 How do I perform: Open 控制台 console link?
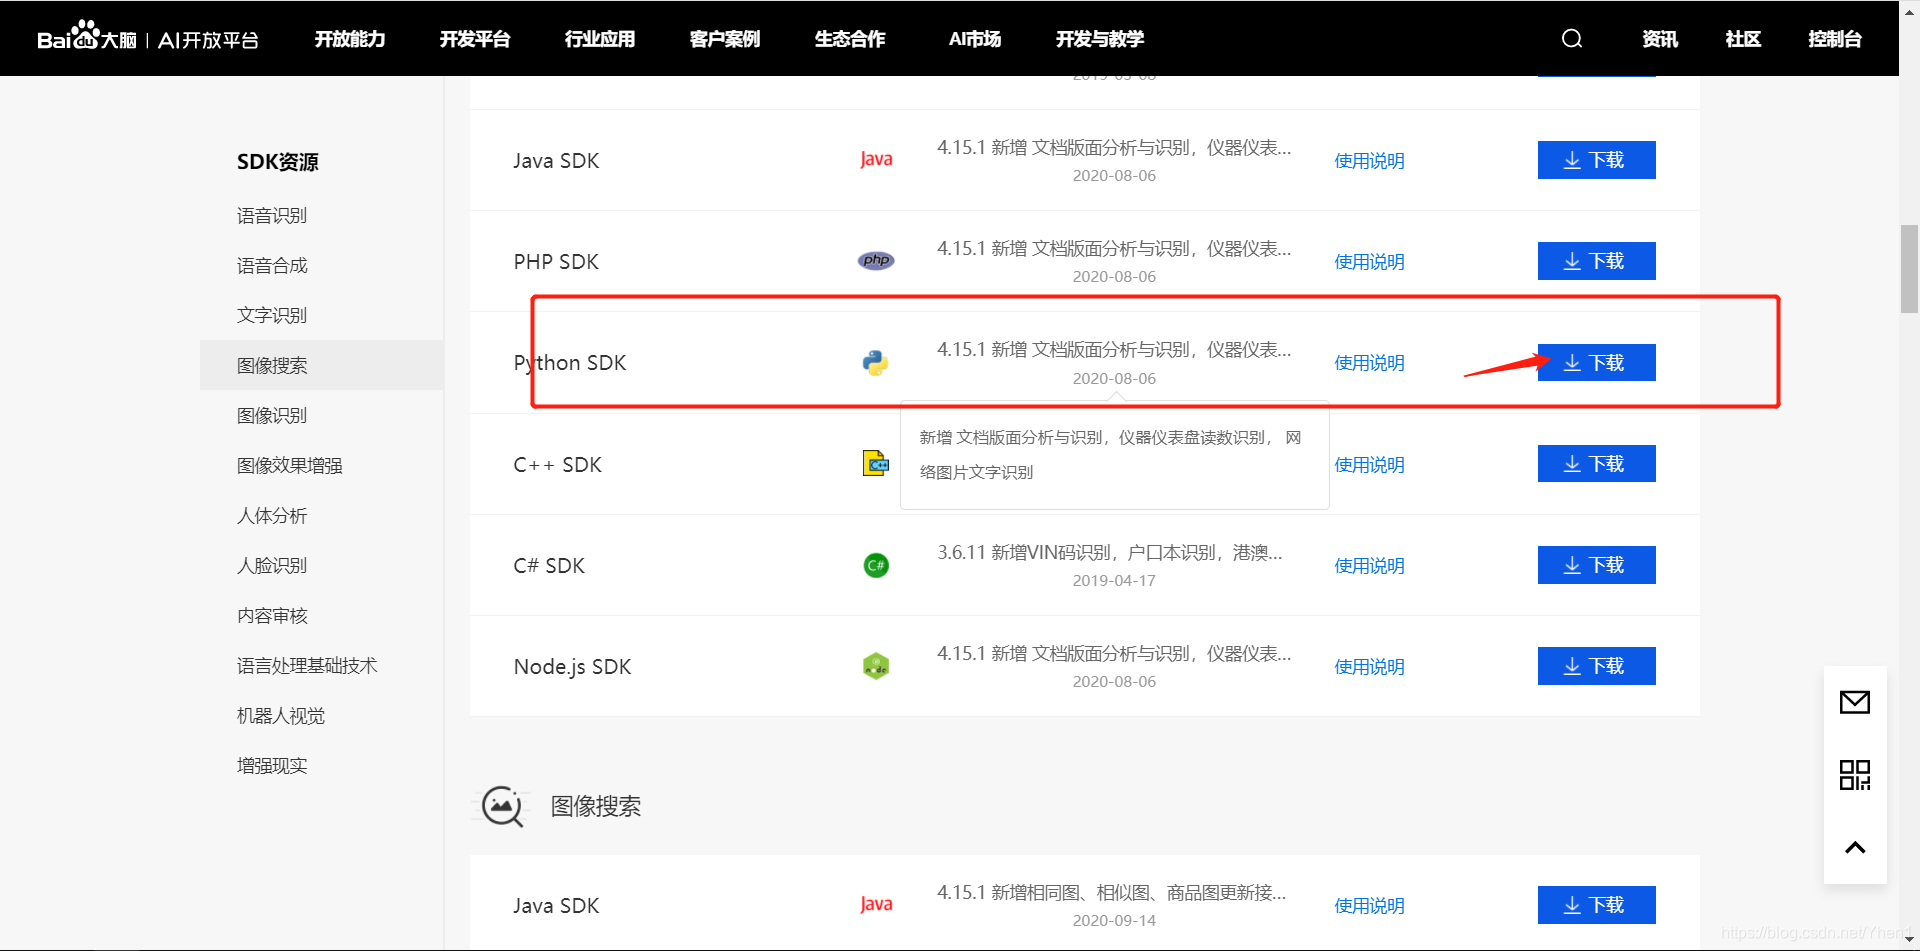(x=1835, y=39)
